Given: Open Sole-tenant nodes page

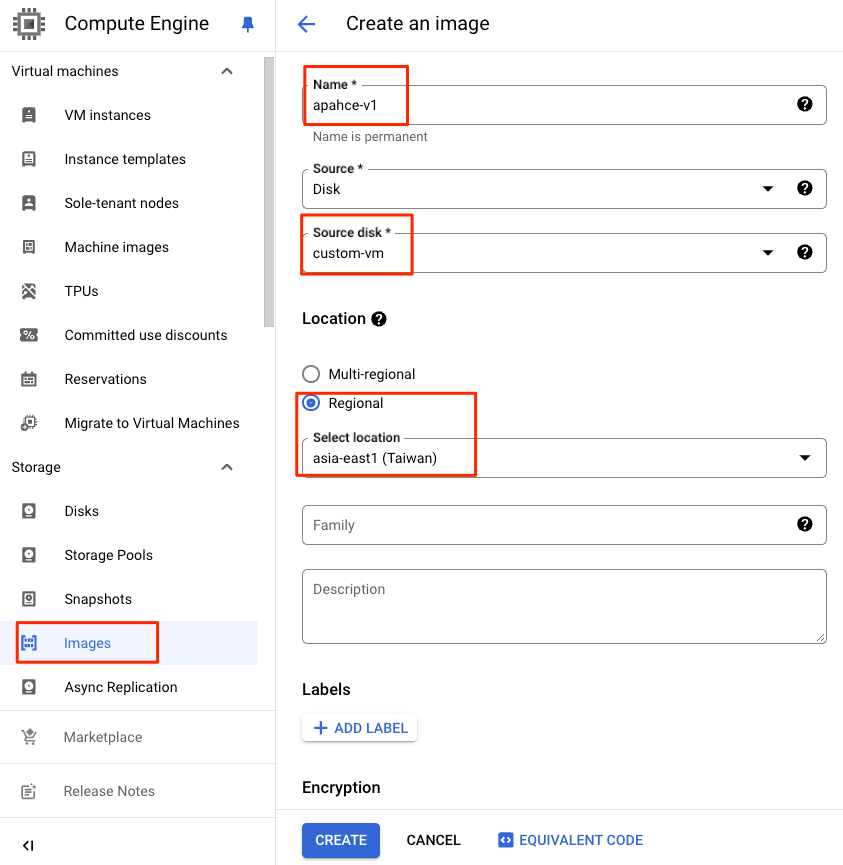Looking at the screenshot, I should [121, 203].
